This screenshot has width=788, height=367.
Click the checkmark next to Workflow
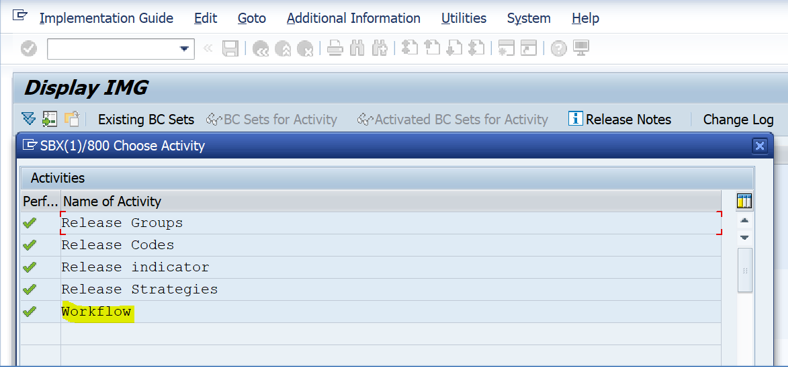[x=30, y=311]
